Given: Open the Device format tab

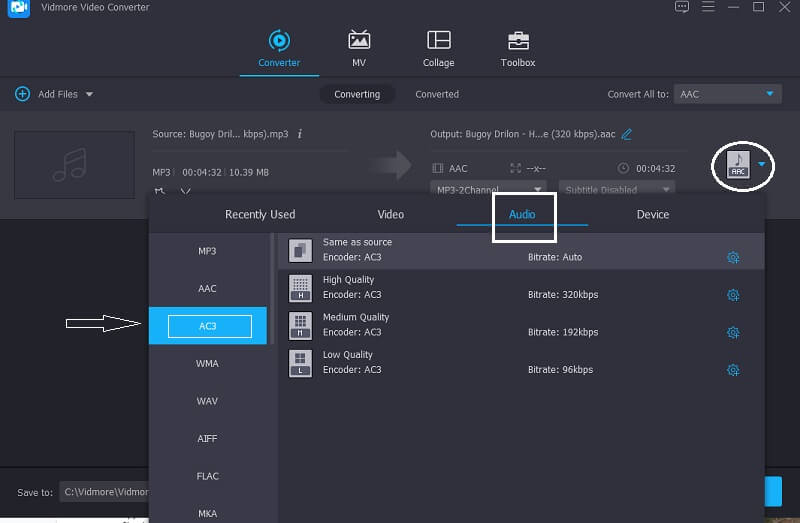Looking at the screenshot, I should coord(653,214).
